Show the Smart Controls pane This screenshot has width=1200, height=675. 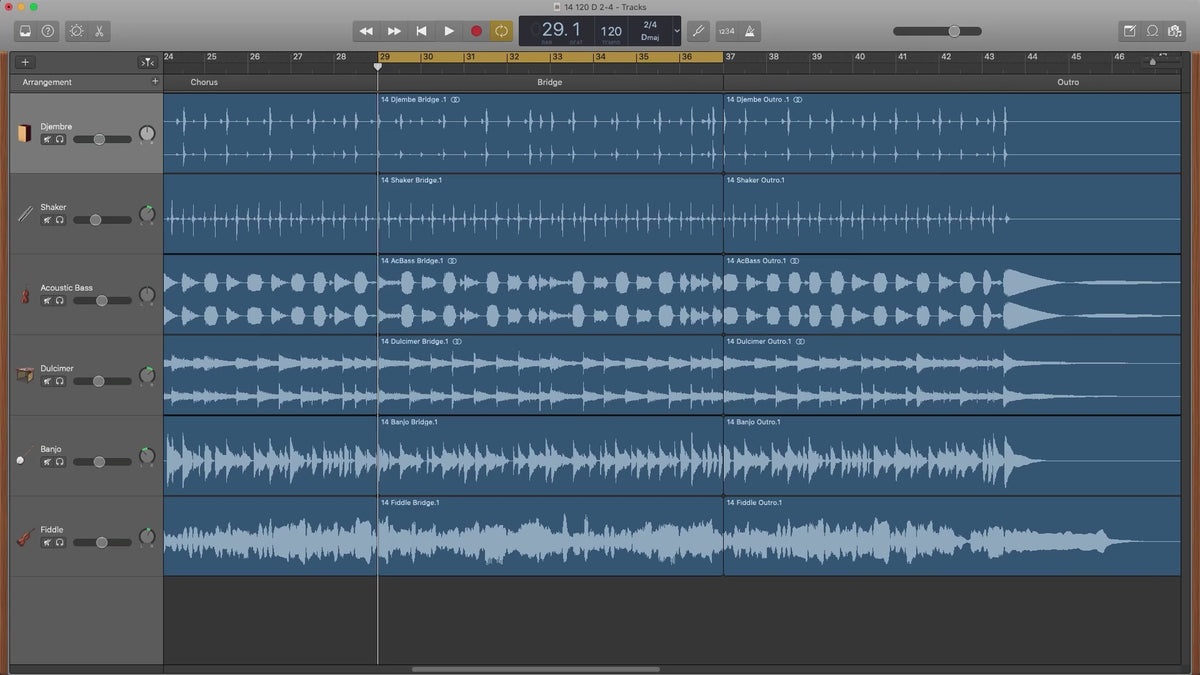[77, 31]
